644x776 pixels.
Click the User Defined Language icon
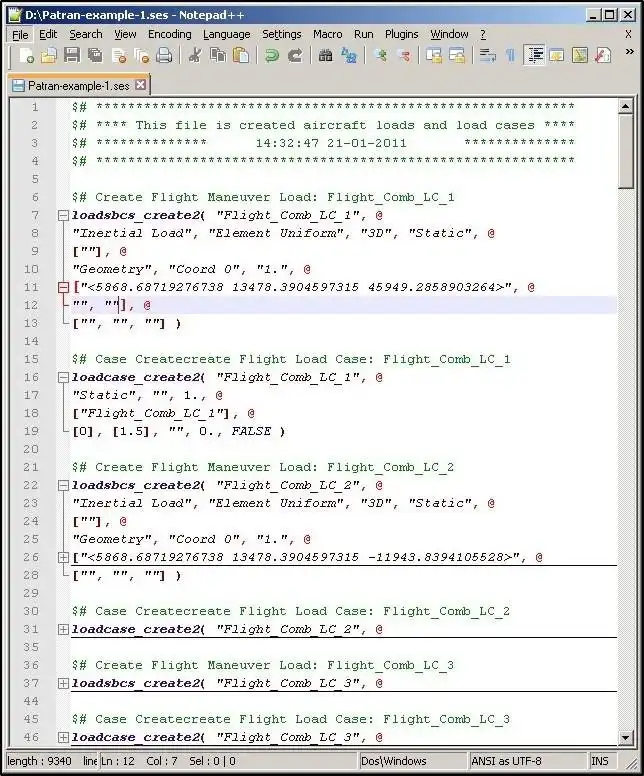[556, 55]
